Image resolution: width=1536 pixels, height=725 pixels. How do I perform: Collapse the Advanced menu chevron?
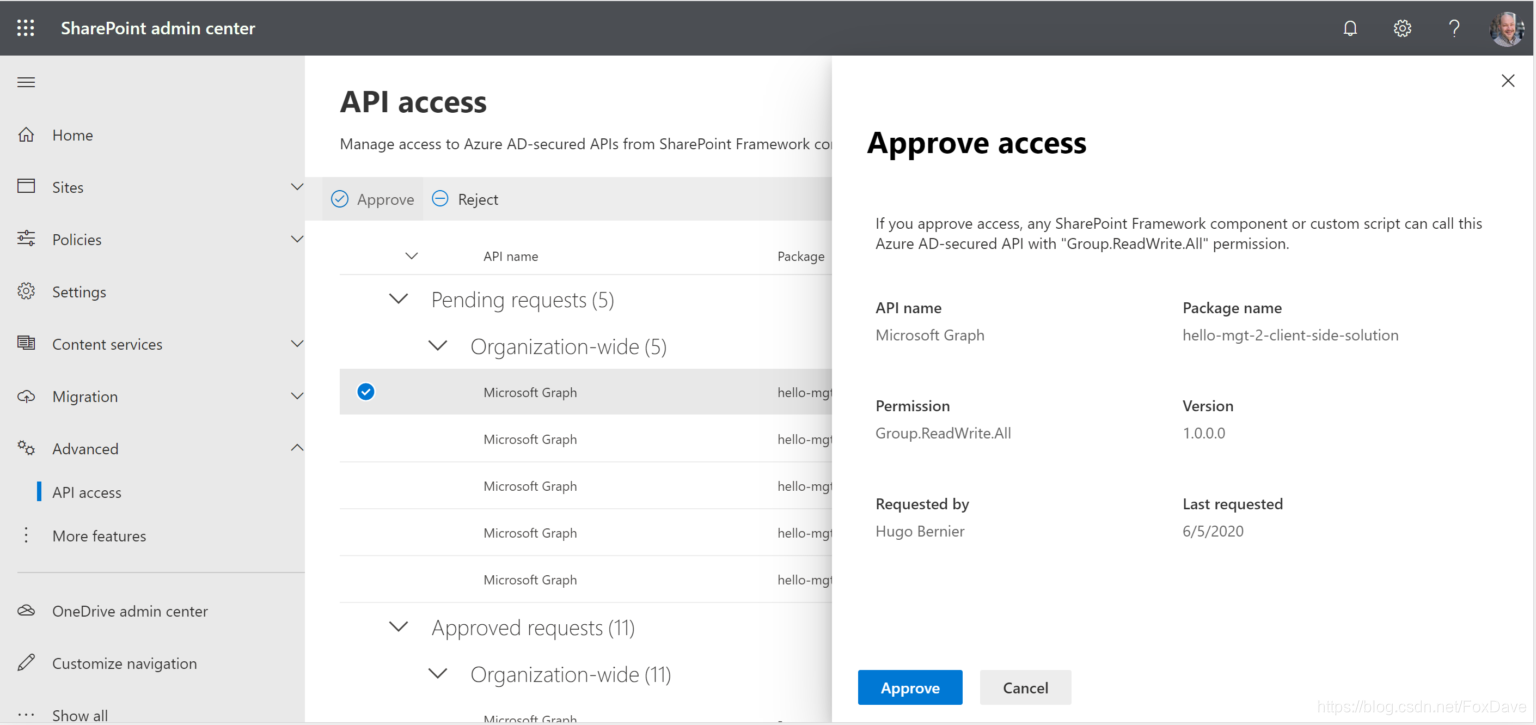pos(296,448)
